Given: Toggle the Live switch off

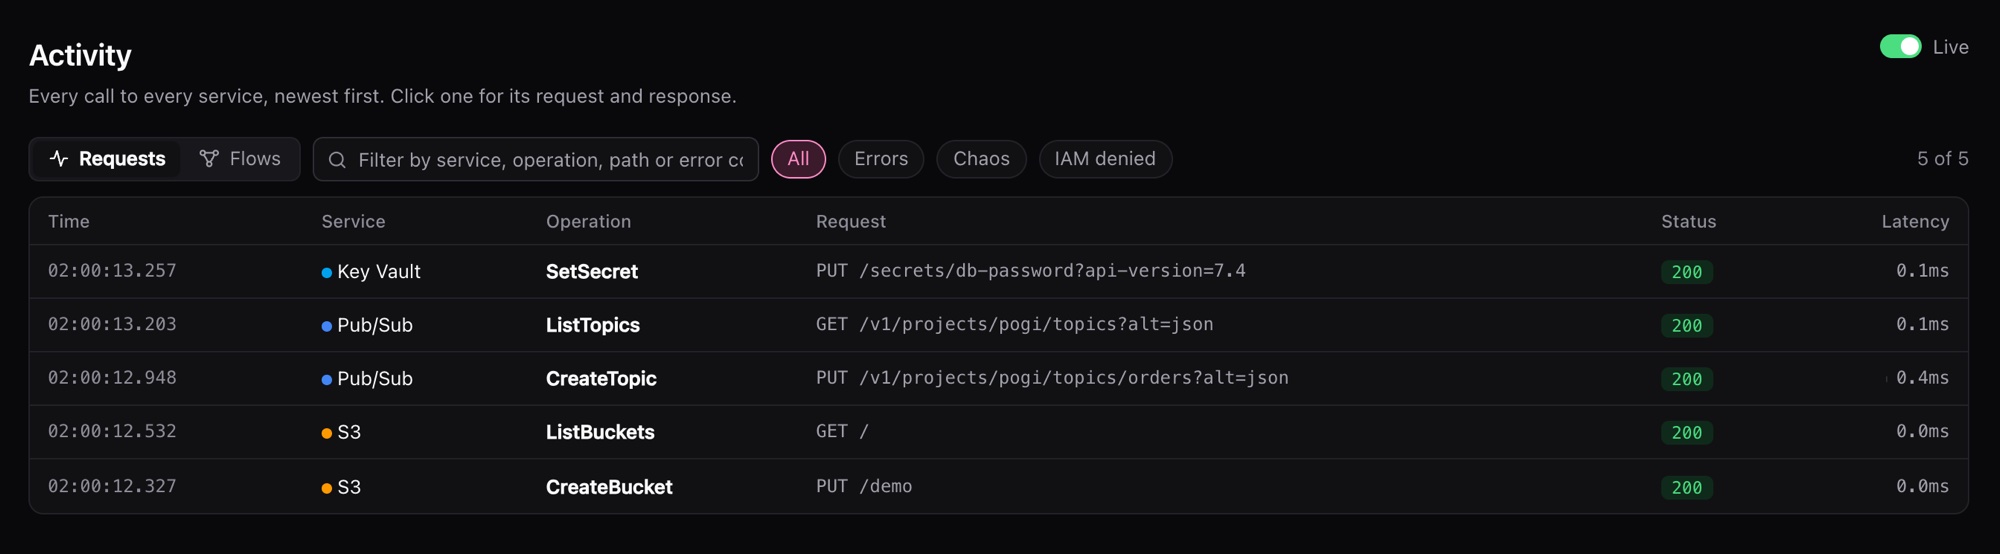Looking at the screenshot, I should click(x=1900, y=47).
